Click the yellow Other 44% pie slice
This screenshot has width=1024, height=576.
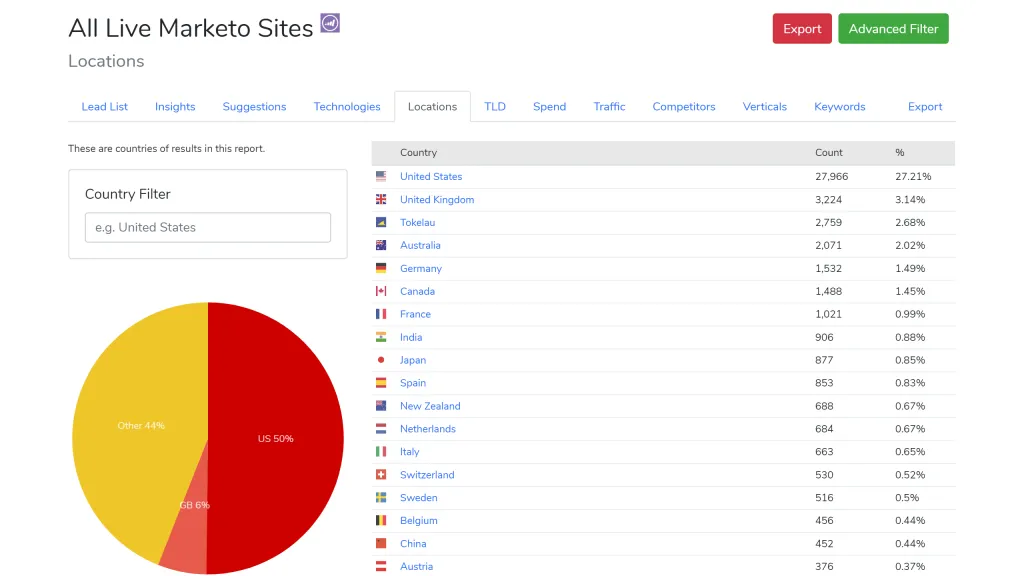(140, 425)
